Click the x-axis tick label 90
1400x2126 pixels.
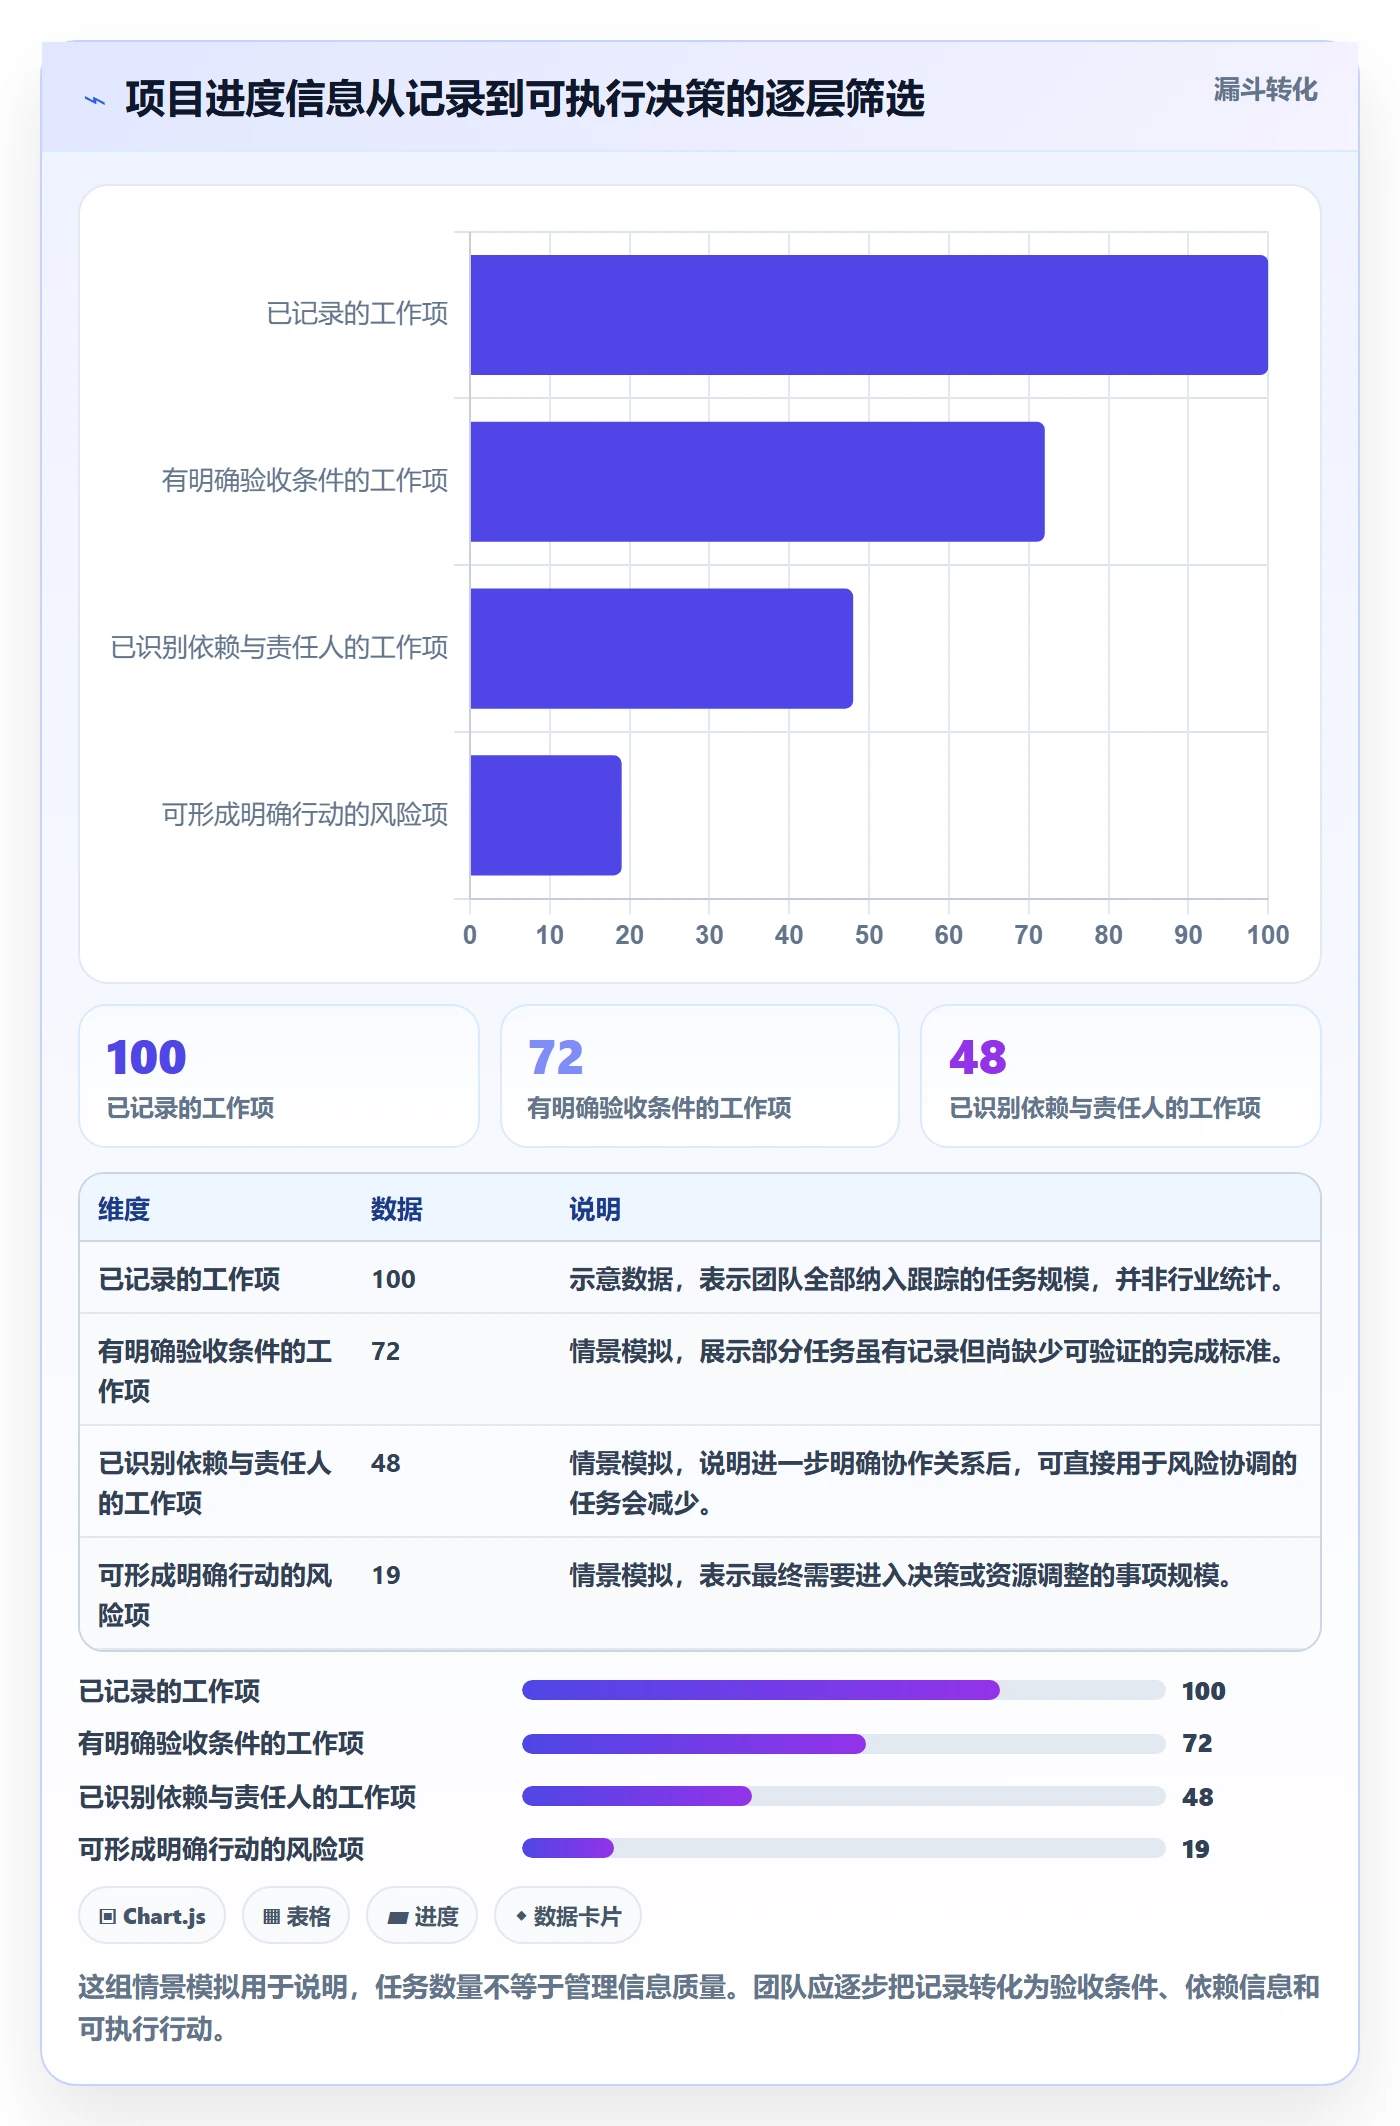[x=1188, y=935]
